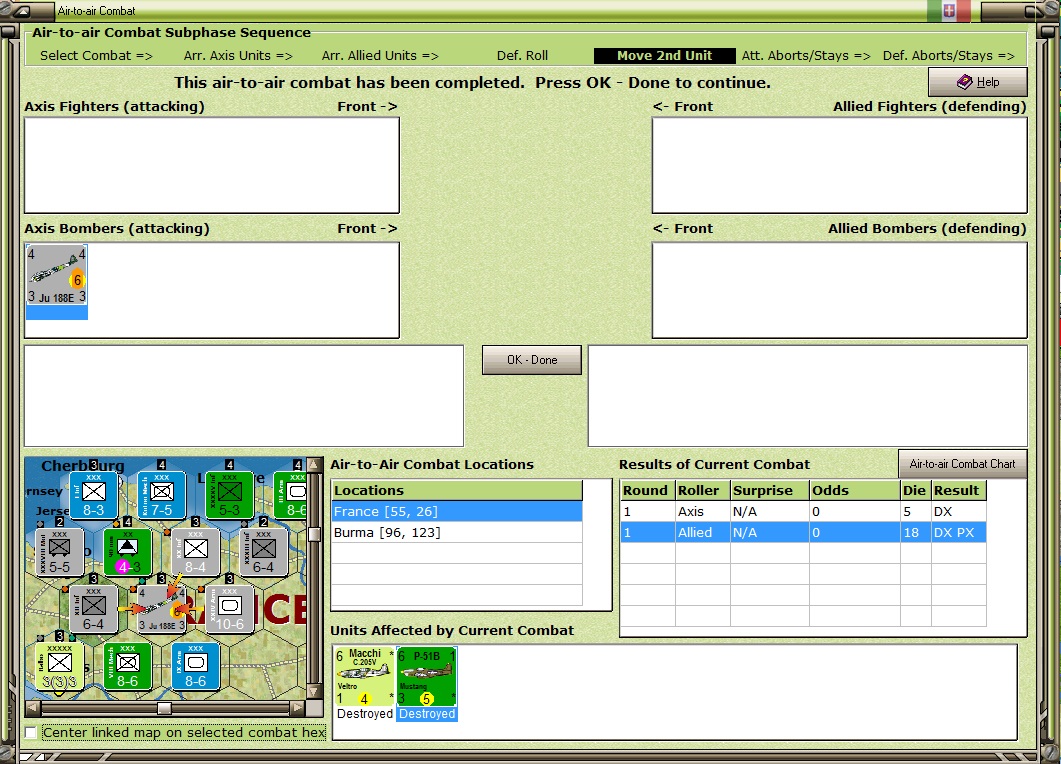Click the map vertical scrollbar thumb
Screen dimensions: 1061x764
tap(314, 534)
